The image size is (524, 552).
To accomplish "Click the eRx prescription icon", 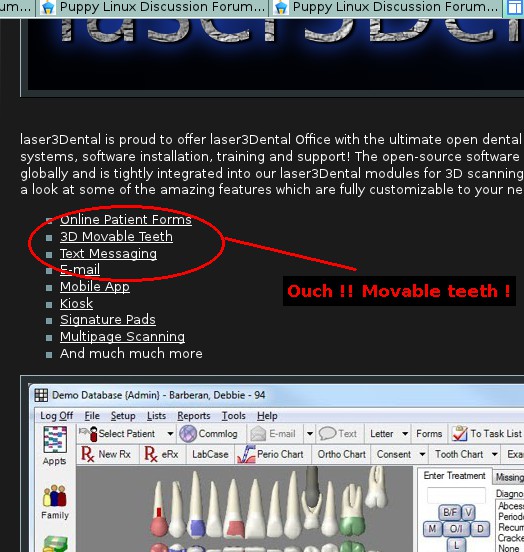I will point(151,454).
